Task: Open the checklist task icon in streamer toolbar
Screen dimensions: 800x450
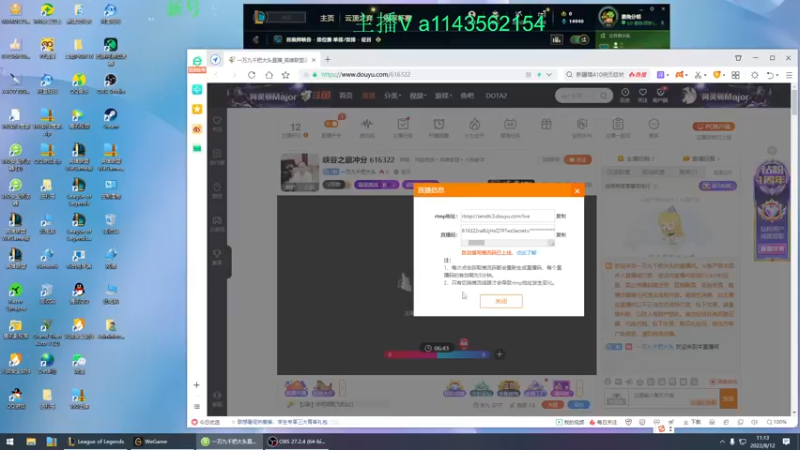Action: tap(403, 124)
